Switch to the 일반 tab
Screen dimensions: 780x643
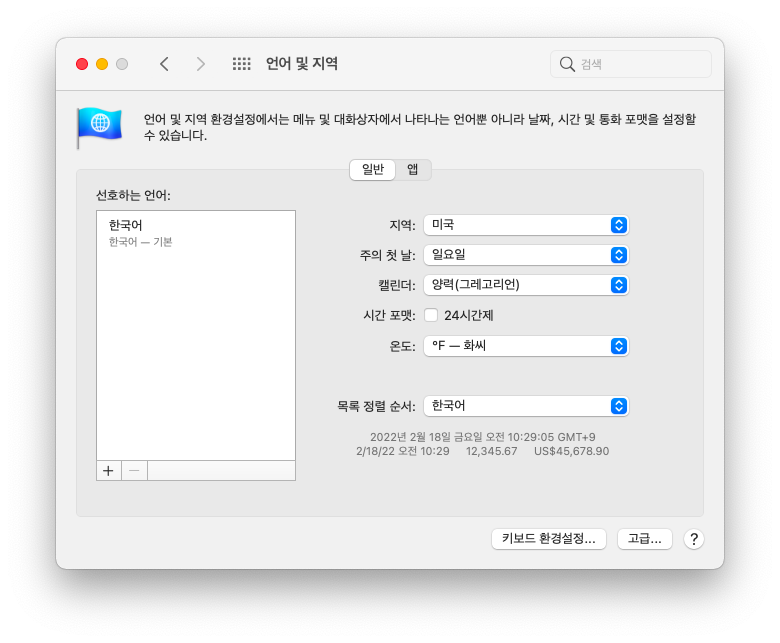(373, 170)
